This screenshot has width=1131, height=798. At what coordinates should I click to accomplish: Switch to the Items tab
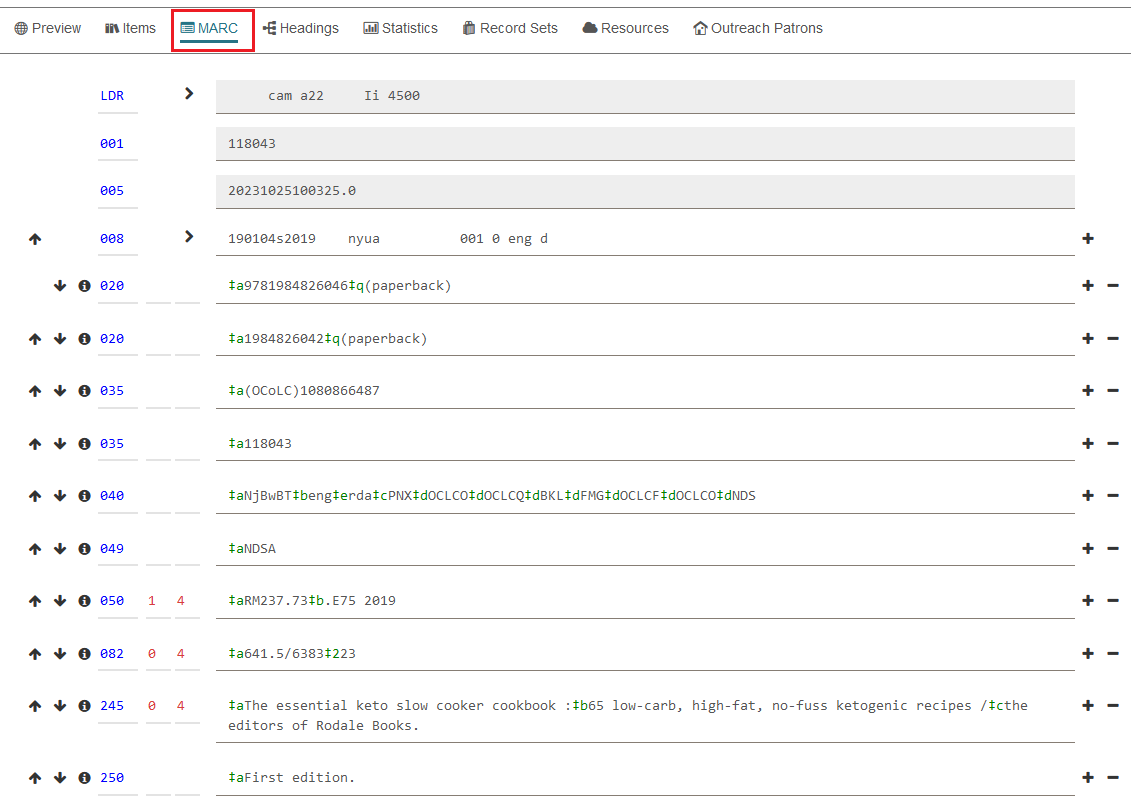[x=131, y=28]
